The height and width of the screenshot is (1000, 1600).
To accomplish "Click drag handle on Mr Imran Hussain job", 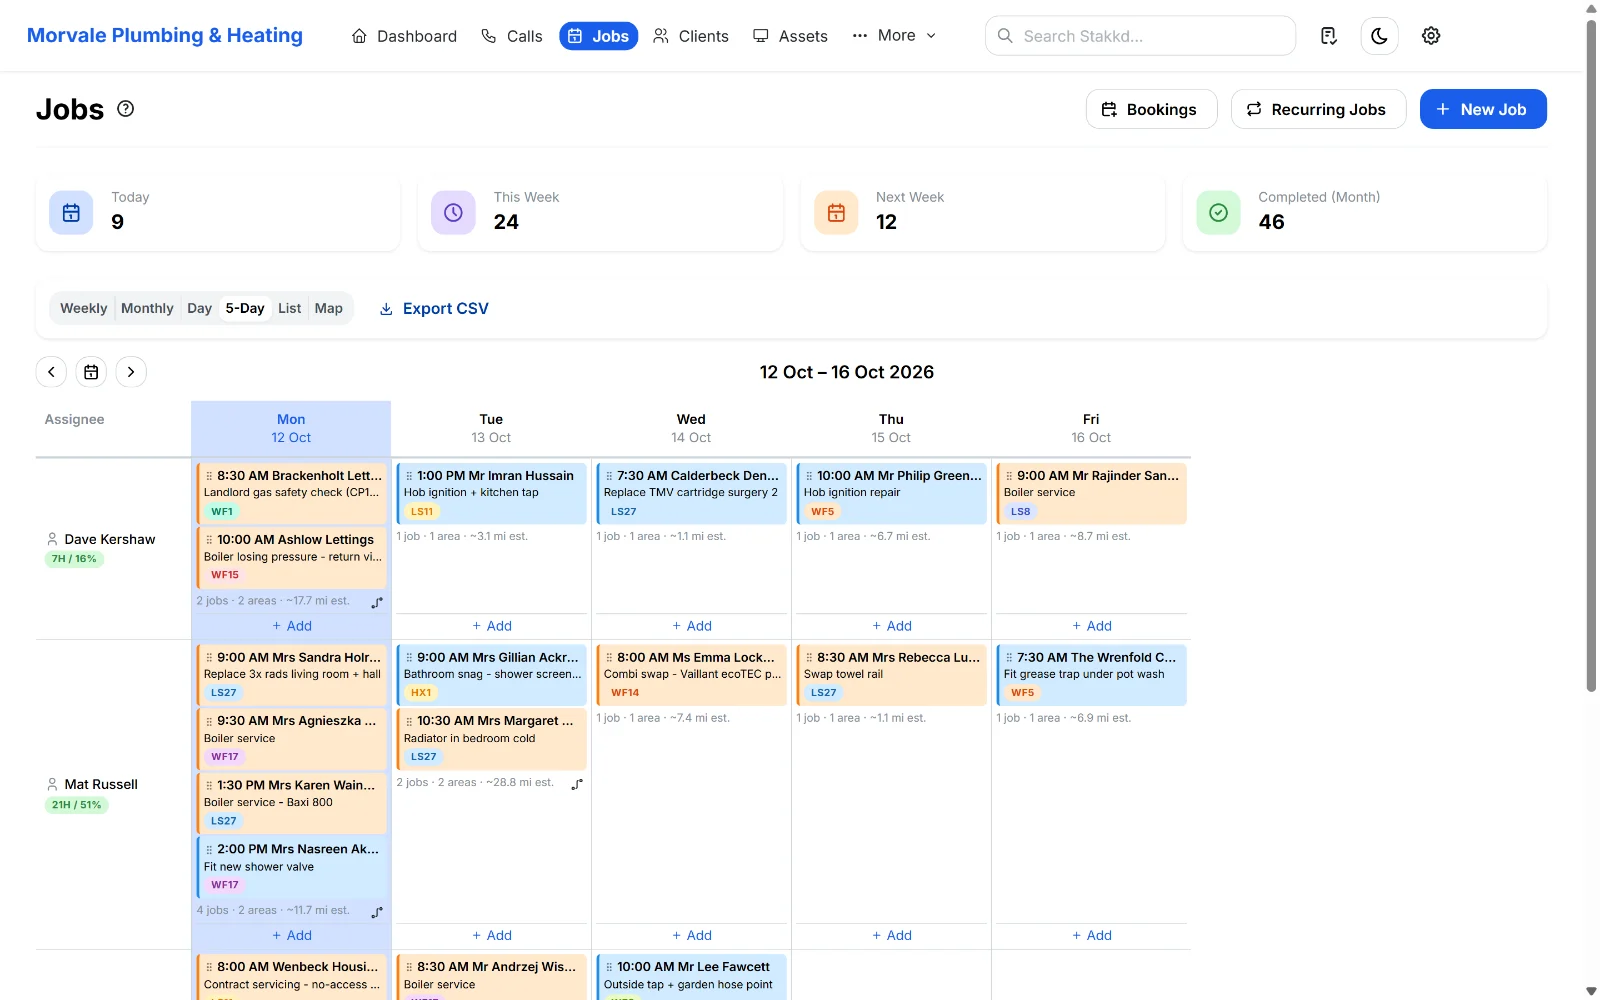I will click(409, 476).
